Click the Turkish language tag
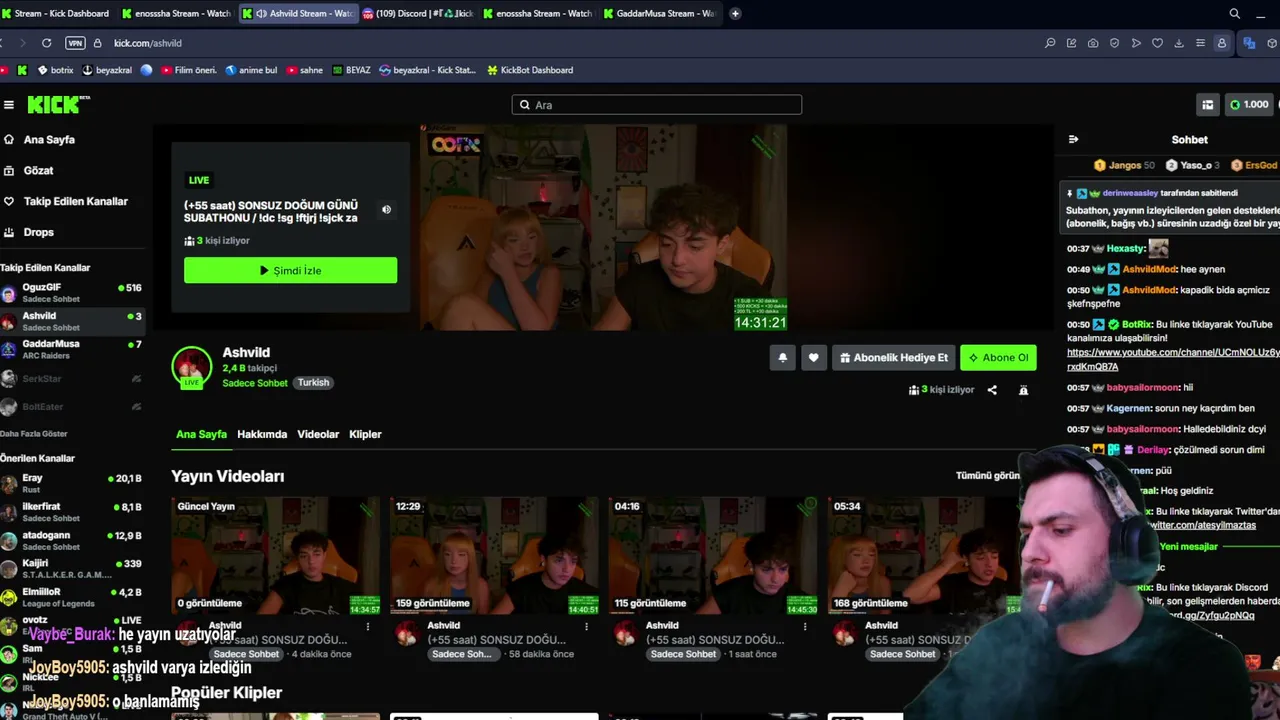The width and height of the screenshot is (1280, 720). click(x=313, y=383)
